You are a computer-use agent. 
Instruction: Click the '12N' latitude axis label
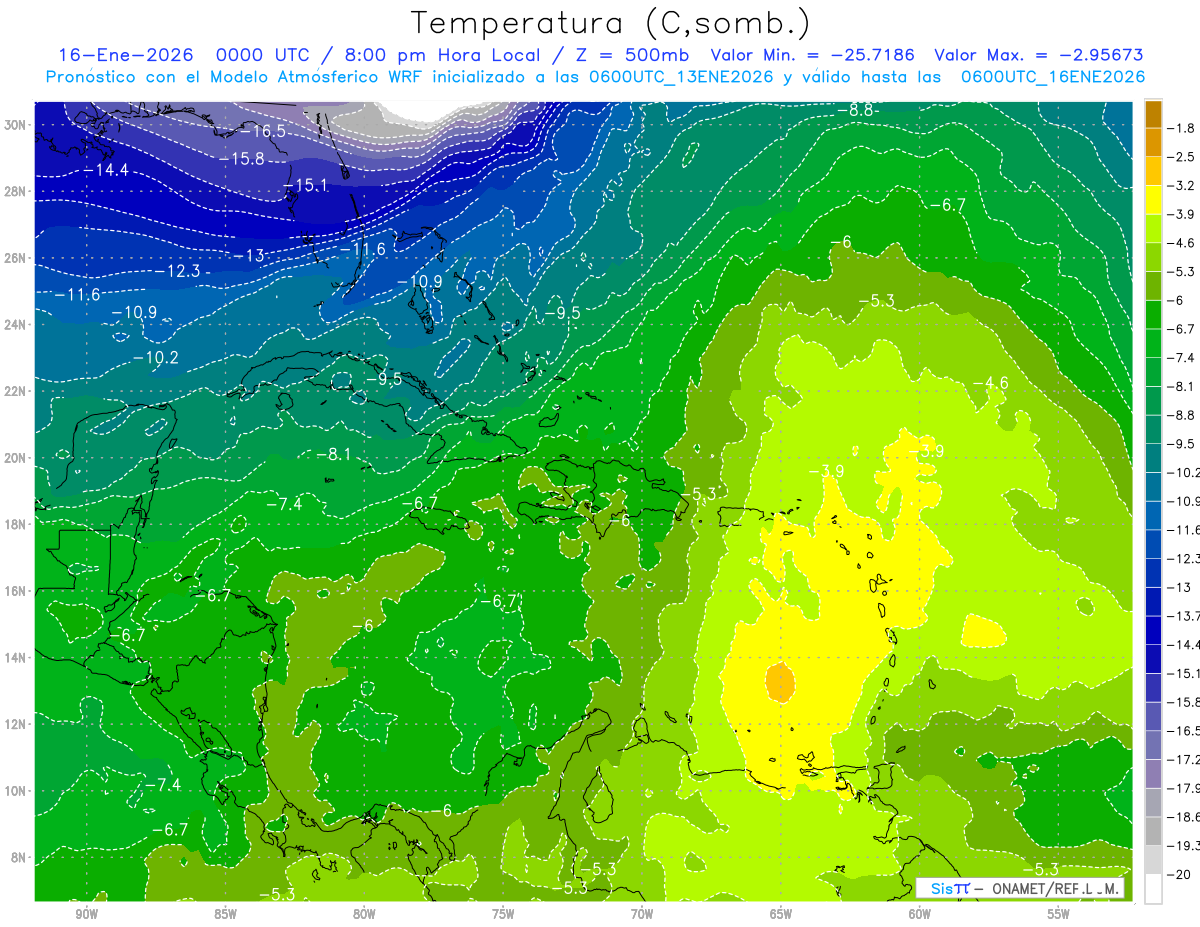point(15,724)
